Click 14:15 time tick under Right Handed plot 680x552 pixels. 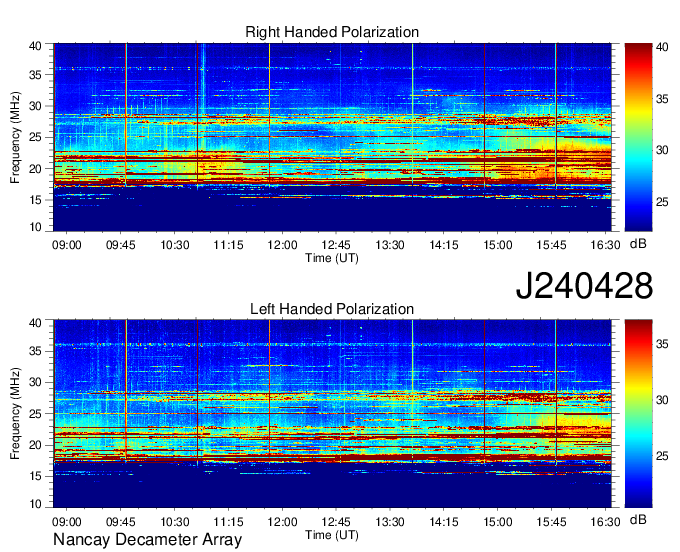(x=444, y=245)
